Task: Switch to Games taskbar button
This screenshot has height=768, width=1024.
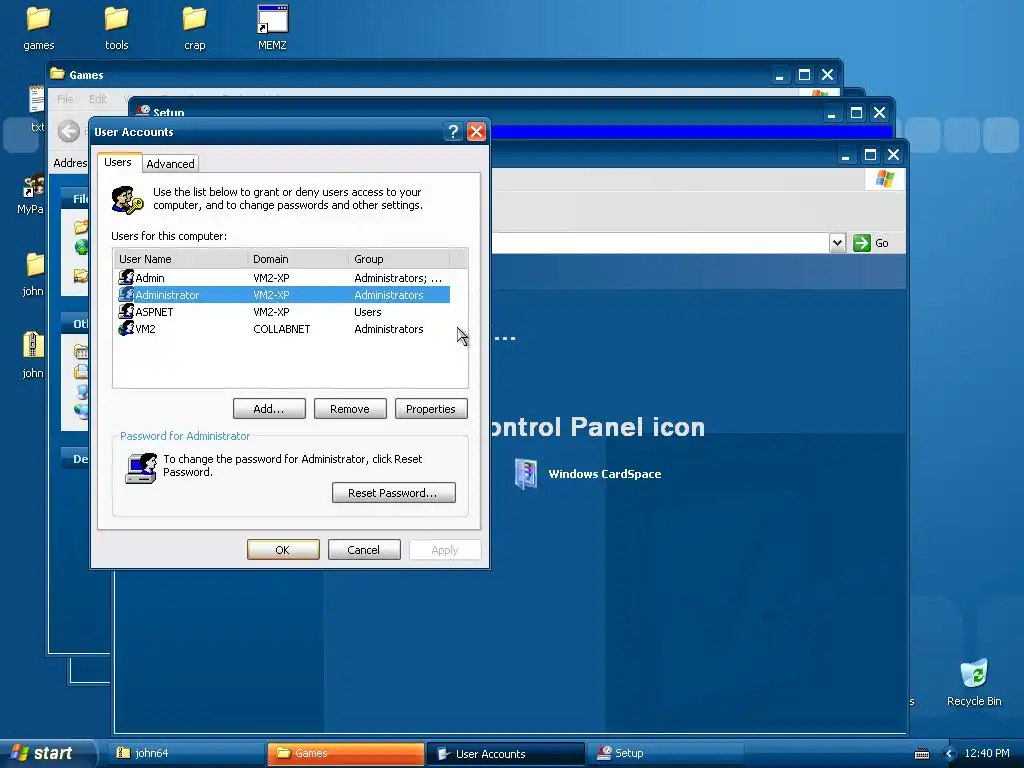Action: pyautogui.click(x=345, y=754)
